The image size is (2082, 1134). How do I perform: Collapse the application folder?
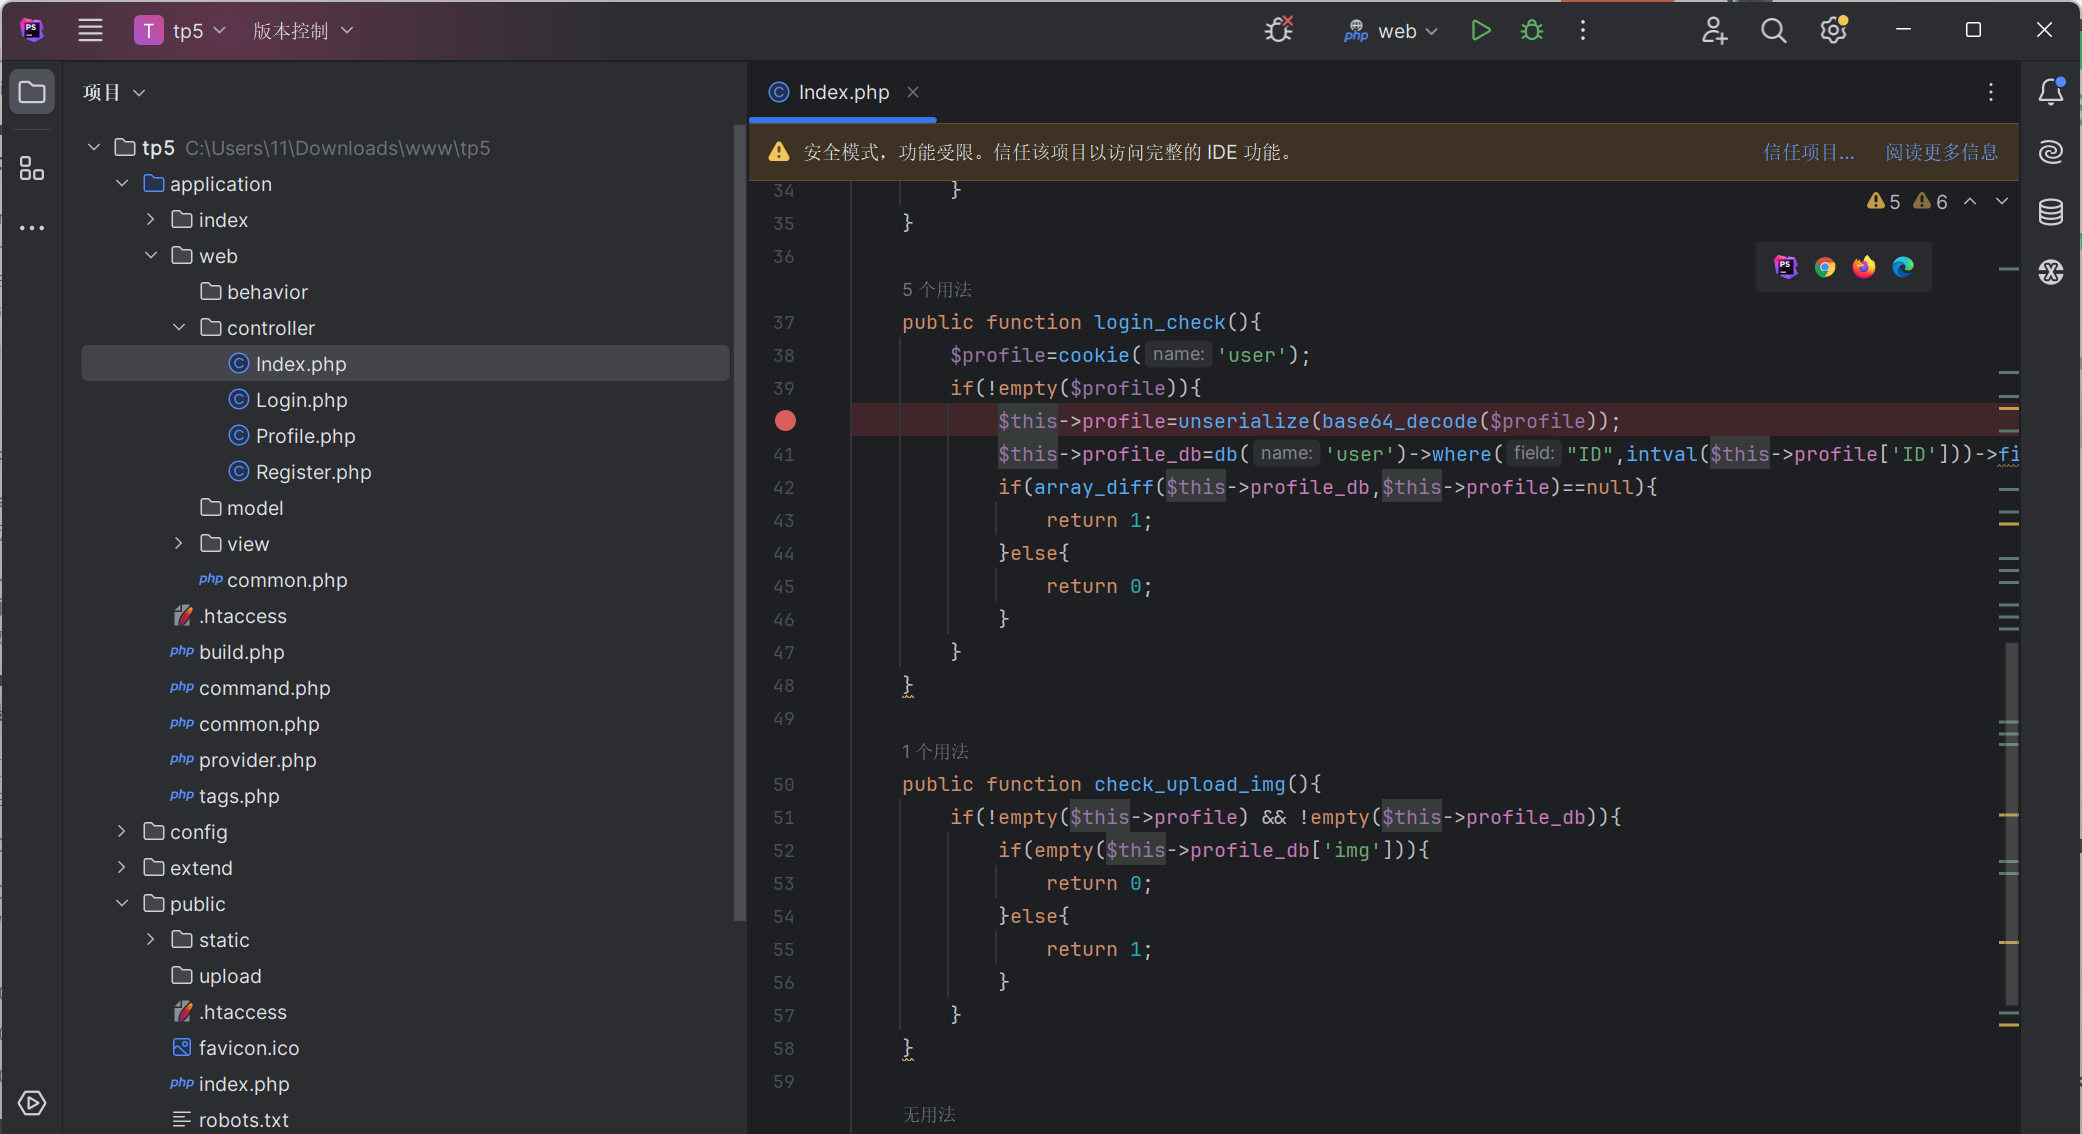122,184
